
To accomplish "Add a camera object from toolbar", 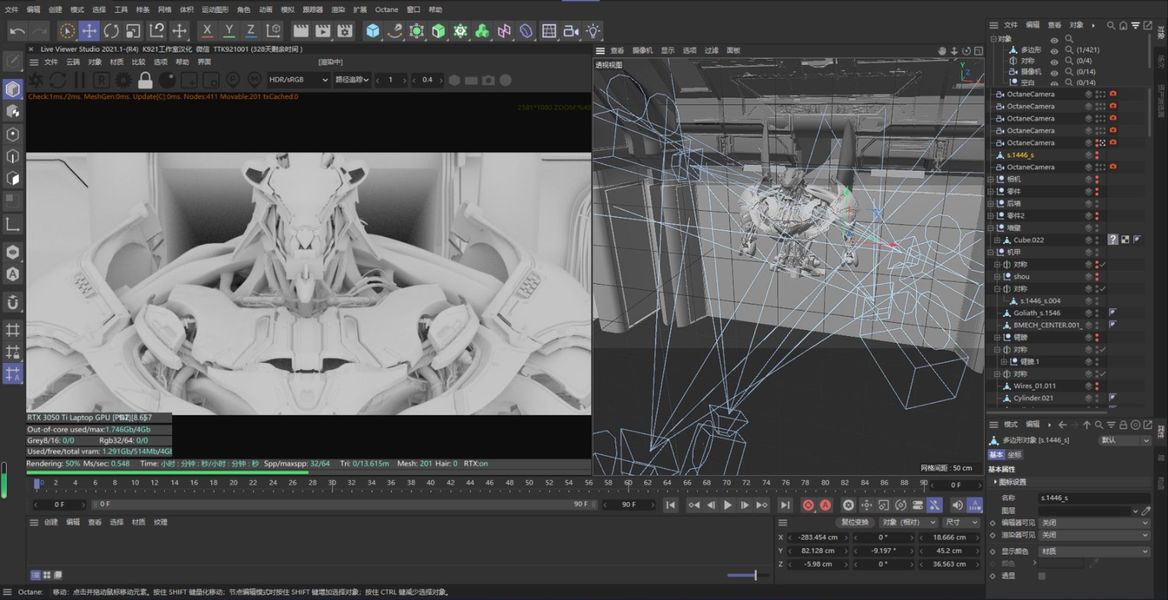I will click(x=571, y=31).
